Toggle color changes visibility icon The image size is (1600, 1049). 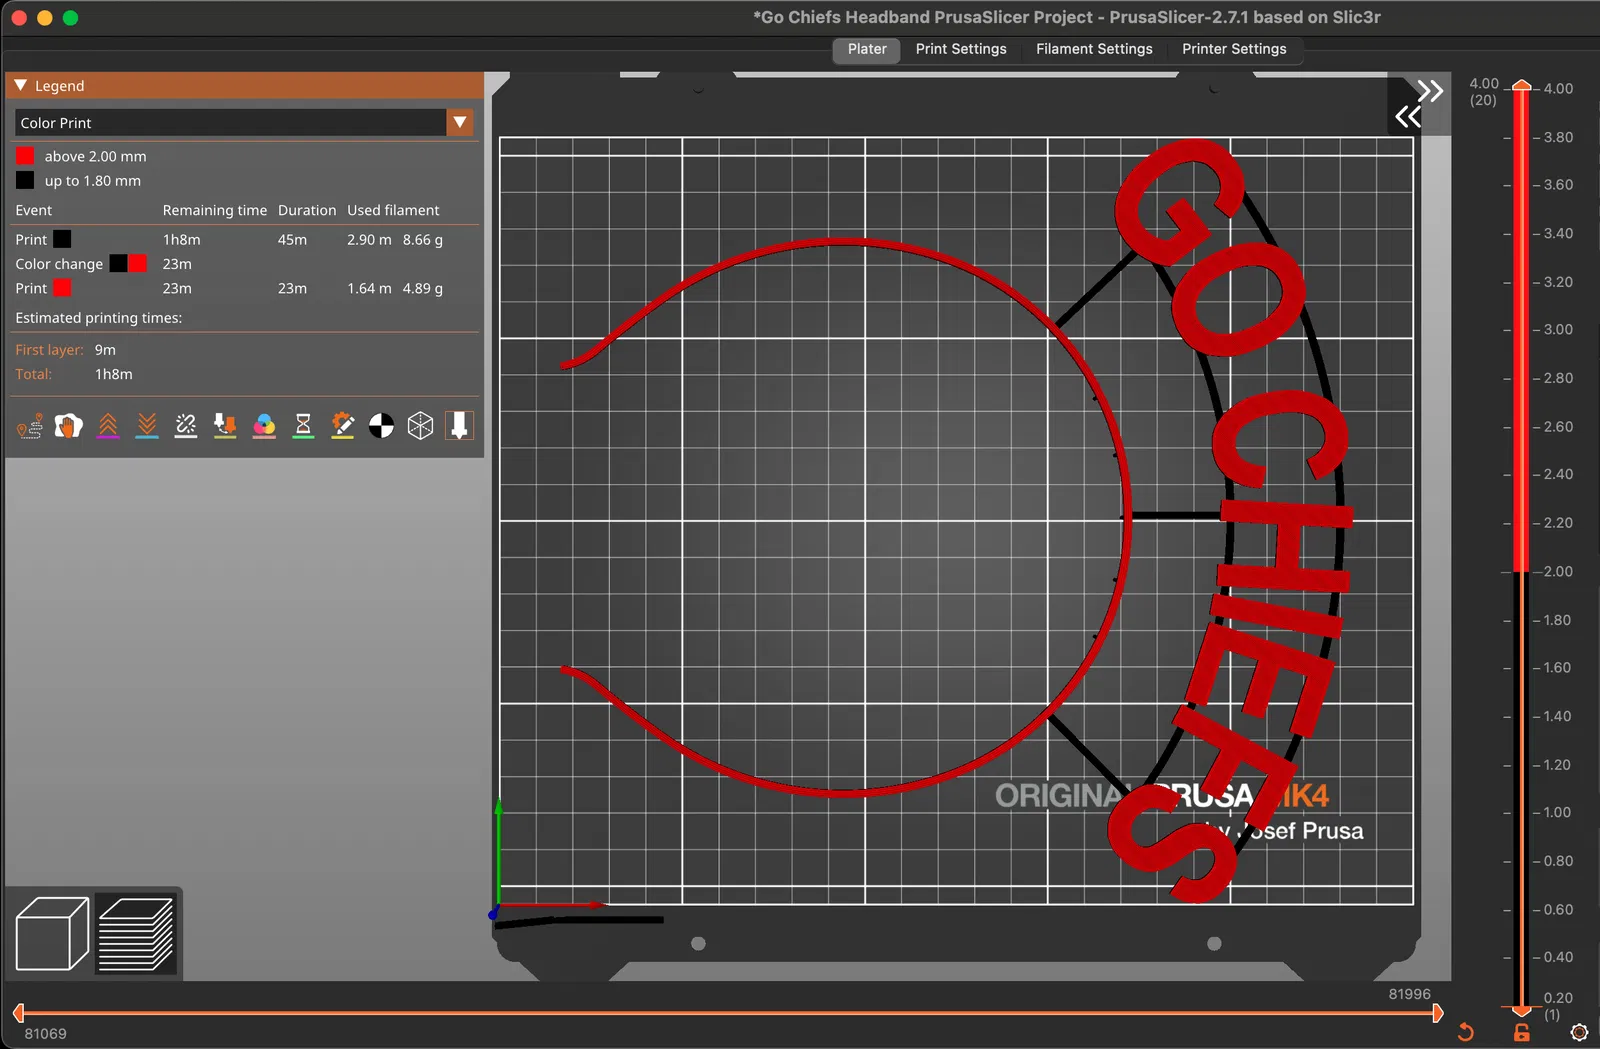(x=264, y=426)
